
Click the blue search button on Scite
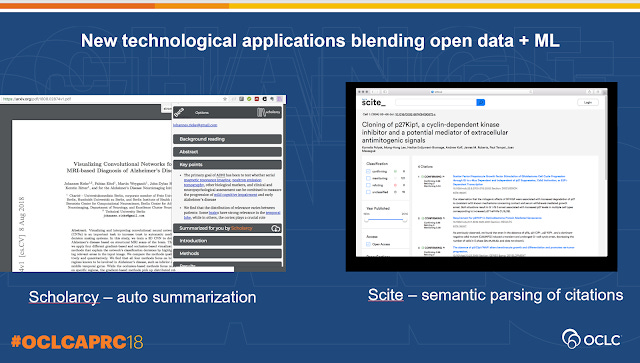pyautogui.click(x=481, y=102)
